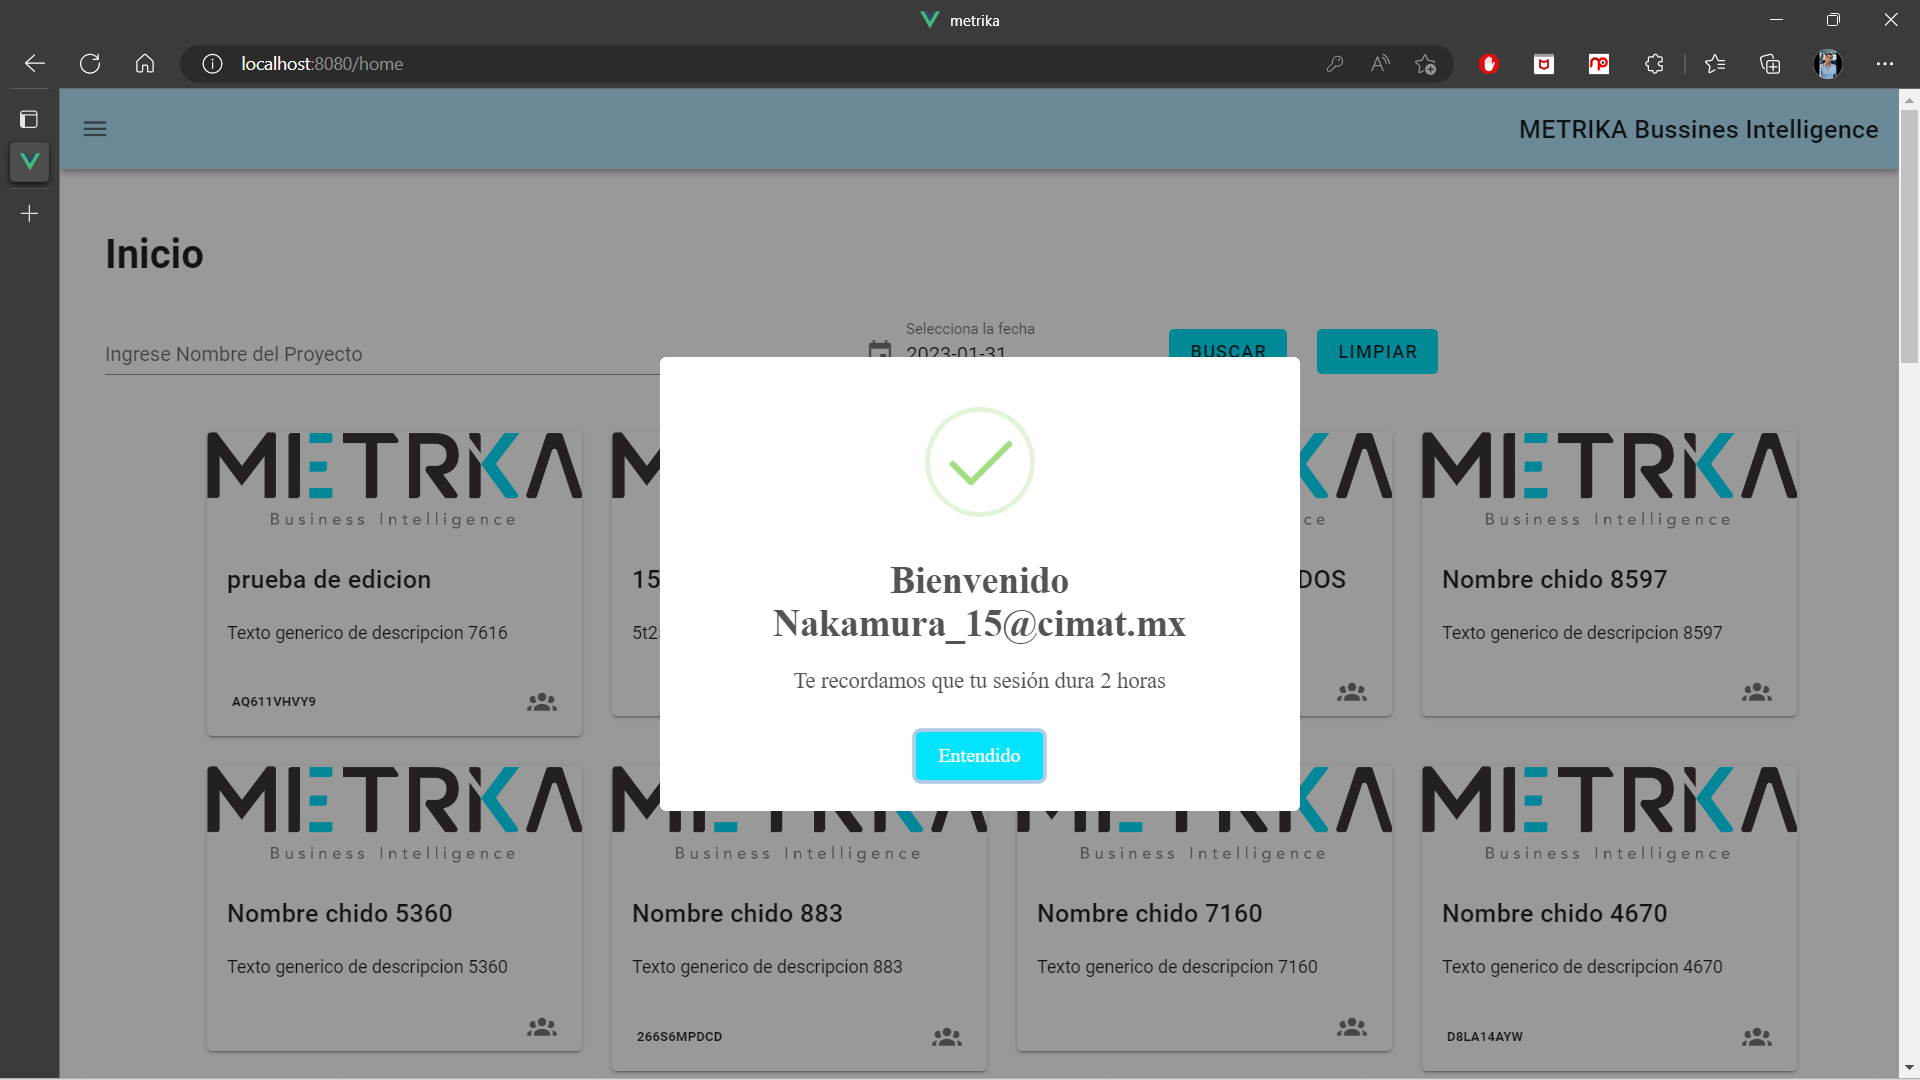Open the profile avatar account menu
1920x1080 pixels.
point(1828,63)
